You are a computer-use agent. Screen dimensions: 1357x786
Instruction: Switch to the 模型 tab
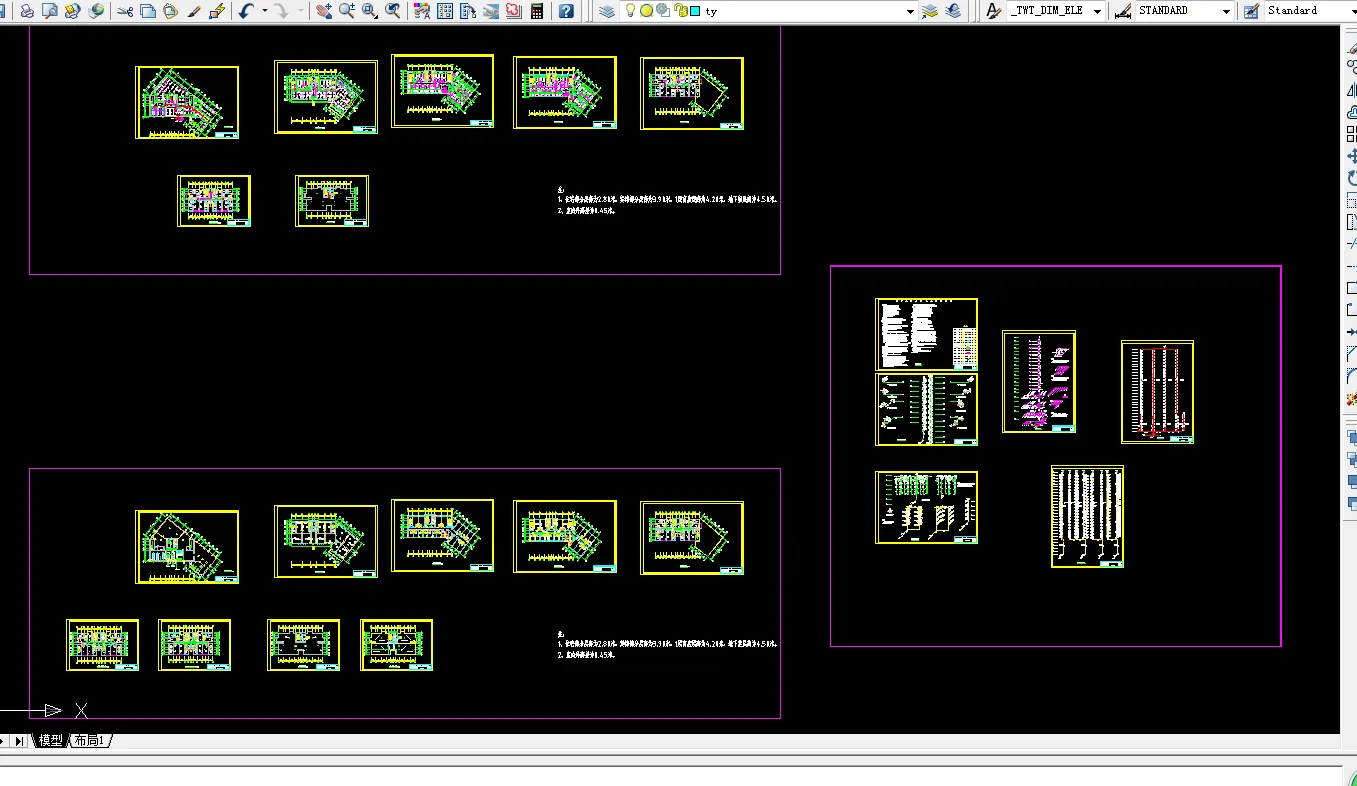[x=50, y=741]
